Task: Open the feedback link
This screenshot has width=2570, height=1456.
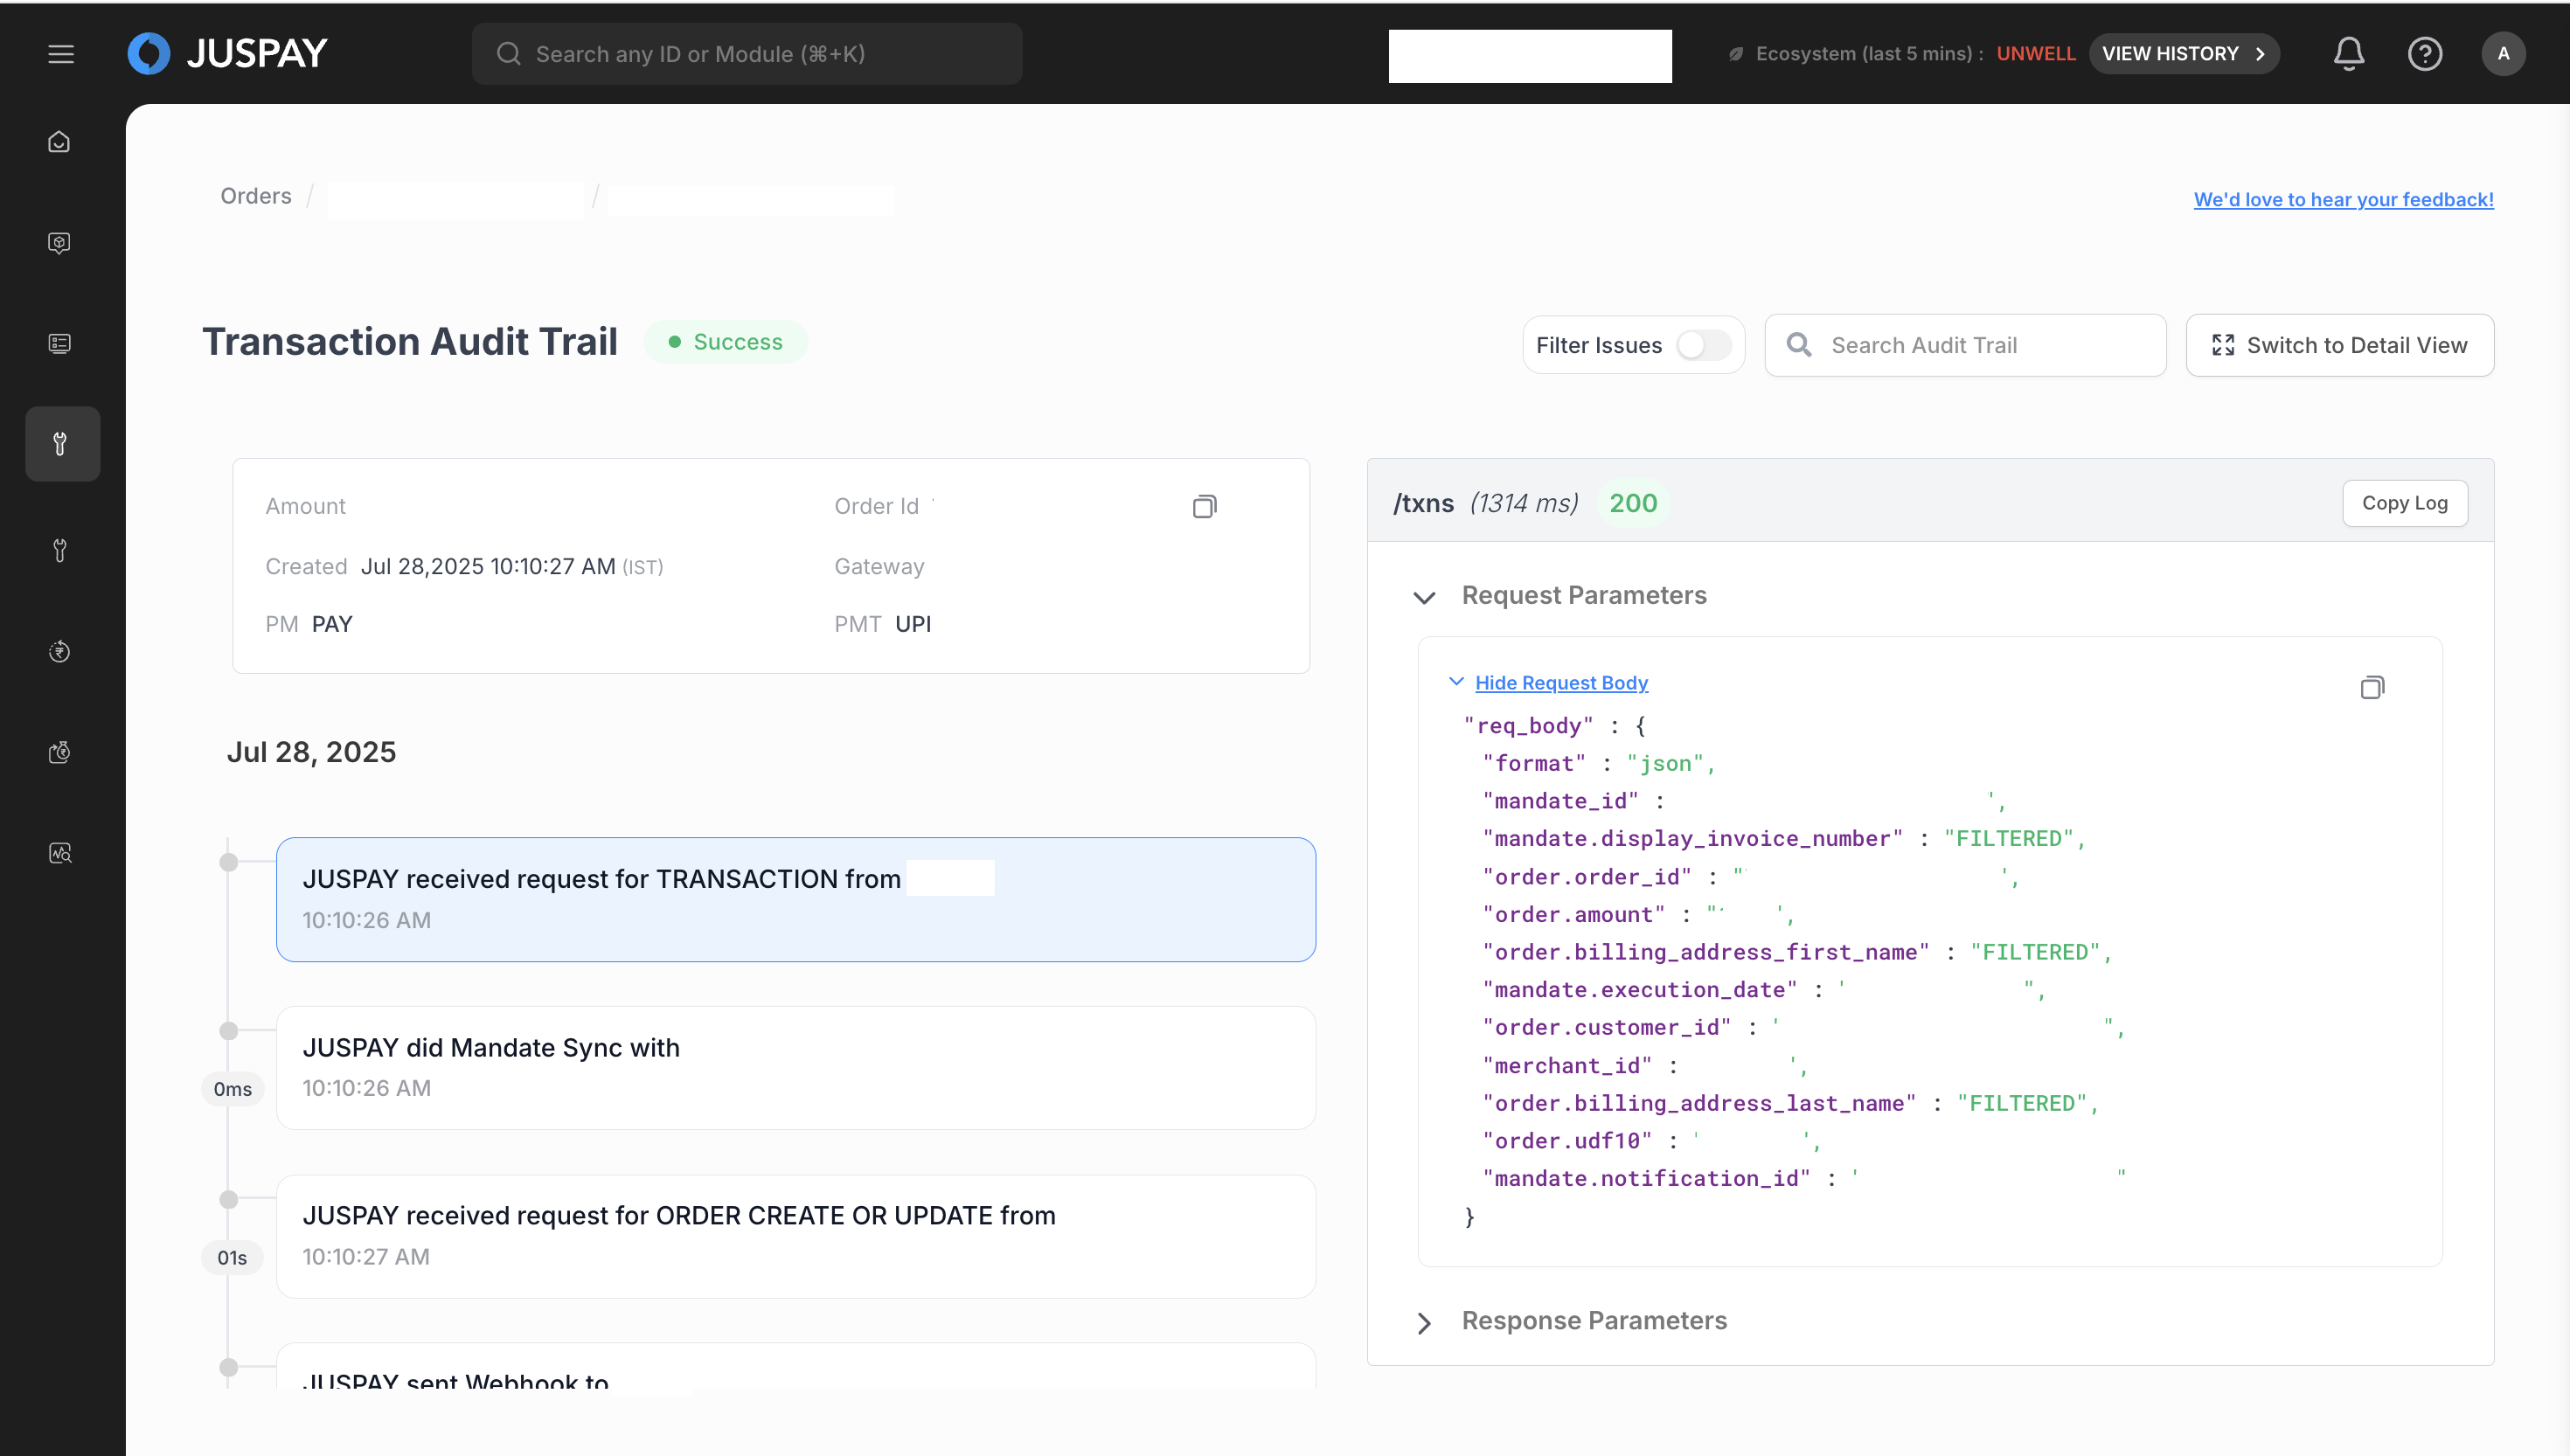Action: click(x=2343, y=200)
